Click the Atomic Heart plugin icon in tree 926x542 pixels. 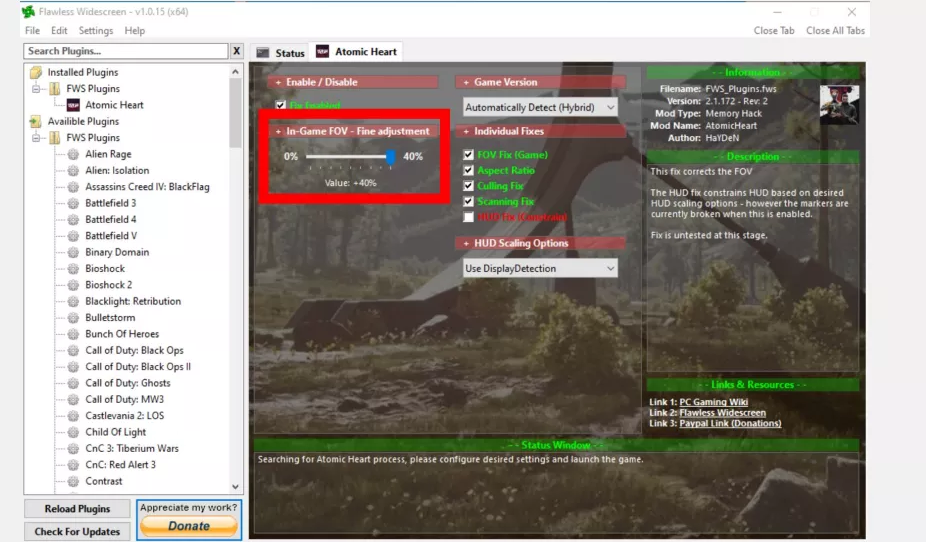click(x=73, y=105)
